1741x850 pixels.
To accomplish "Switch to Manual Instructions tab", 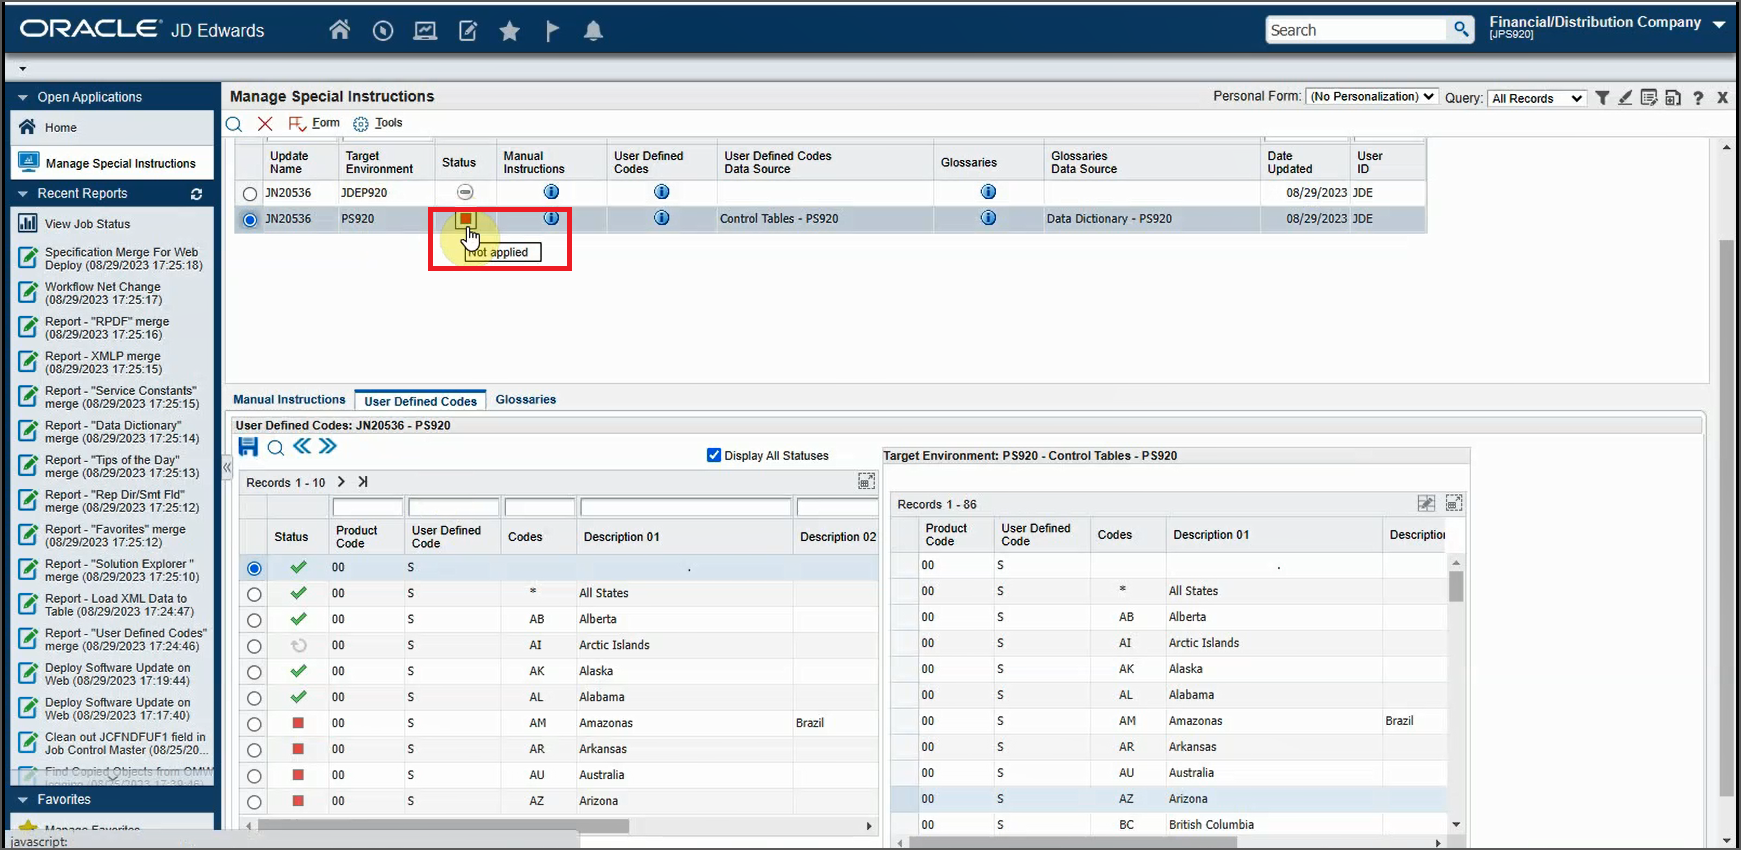I will point(289,399).
